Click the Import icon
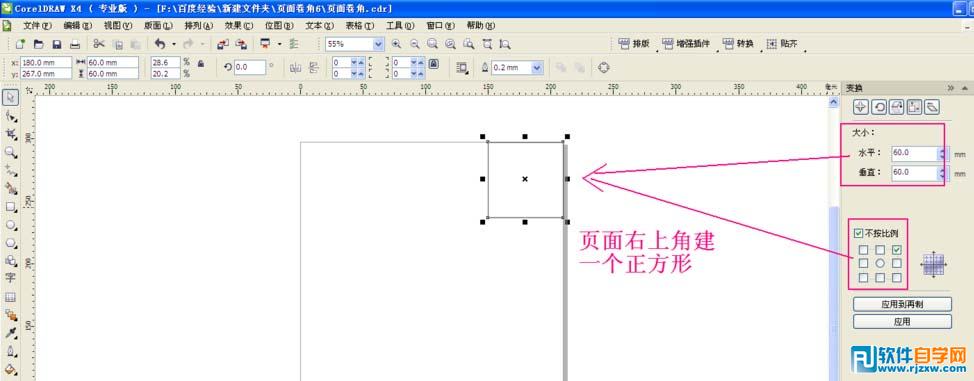Screen dimensions: 974x381 (223, 44)
